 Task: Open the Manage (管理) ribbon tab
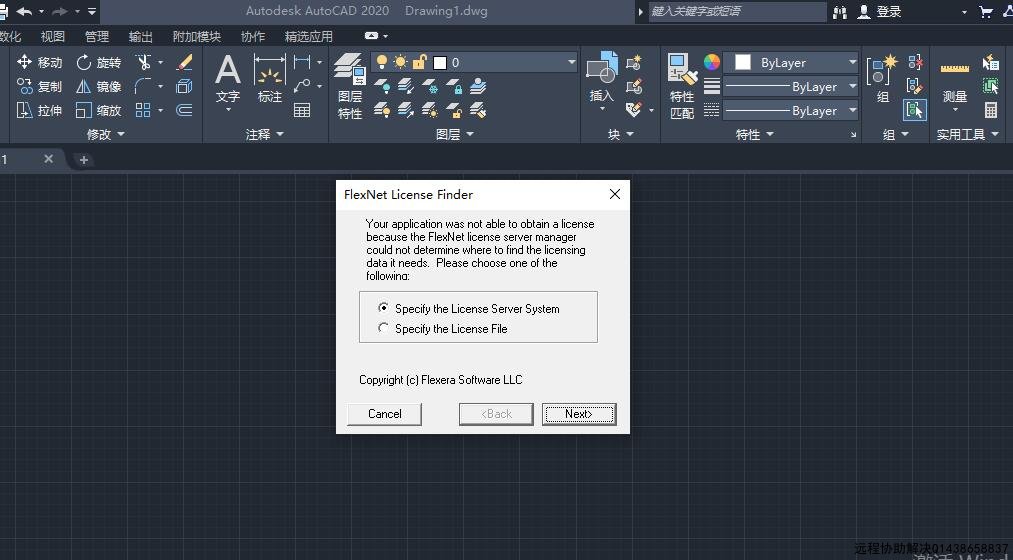point(97,37)
